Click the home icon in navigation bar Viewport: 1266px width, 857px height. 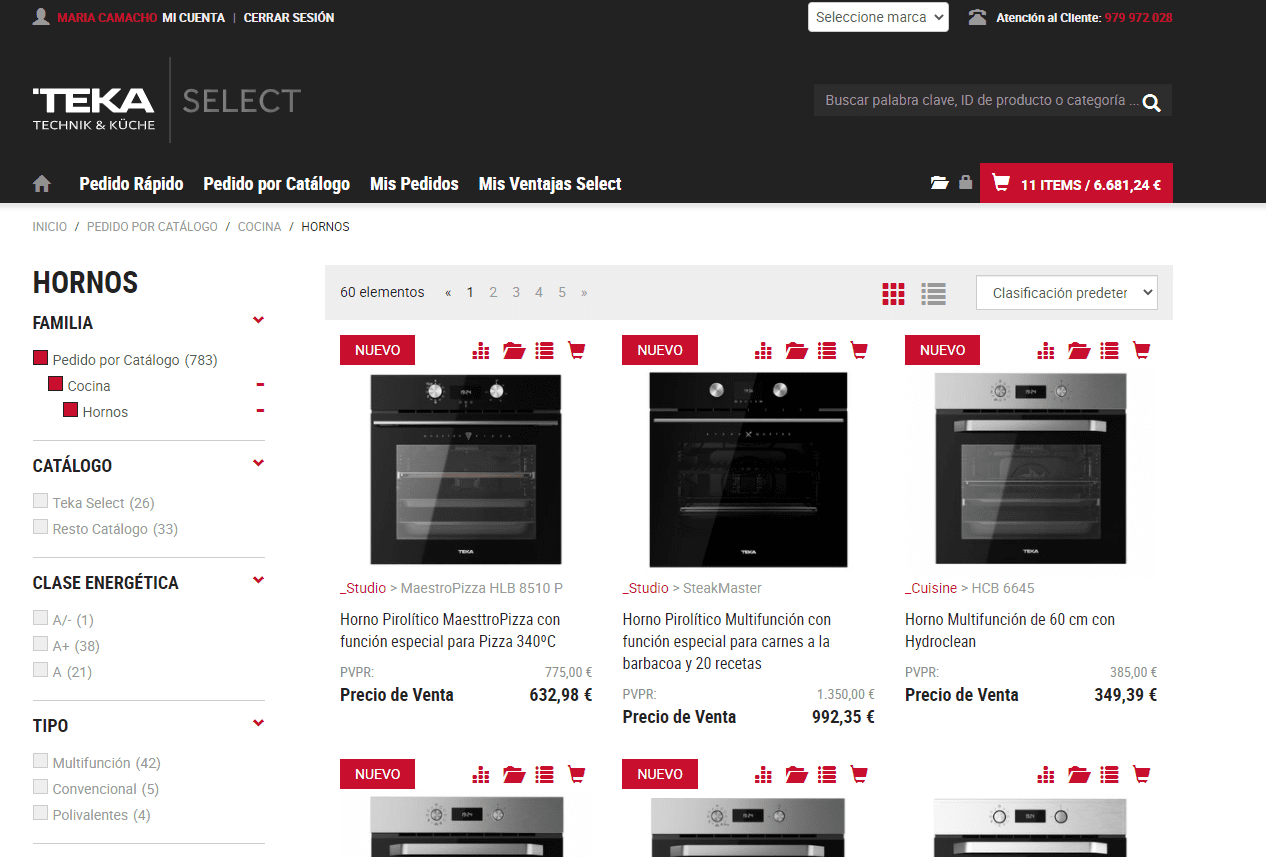[x=42, y=183]
